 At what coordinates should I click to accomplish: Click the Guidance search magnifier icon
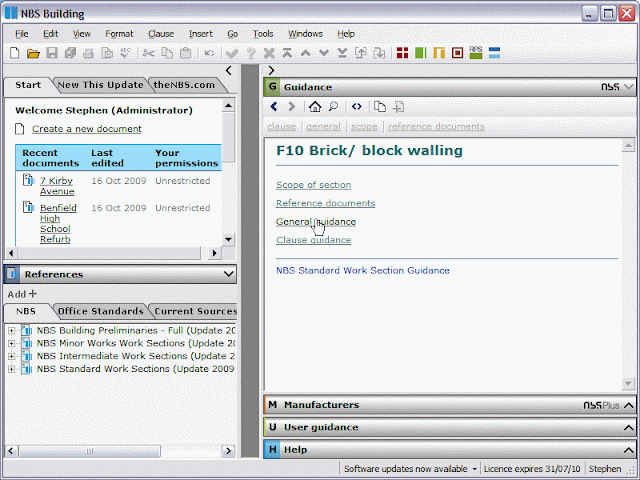pos(333,107)
